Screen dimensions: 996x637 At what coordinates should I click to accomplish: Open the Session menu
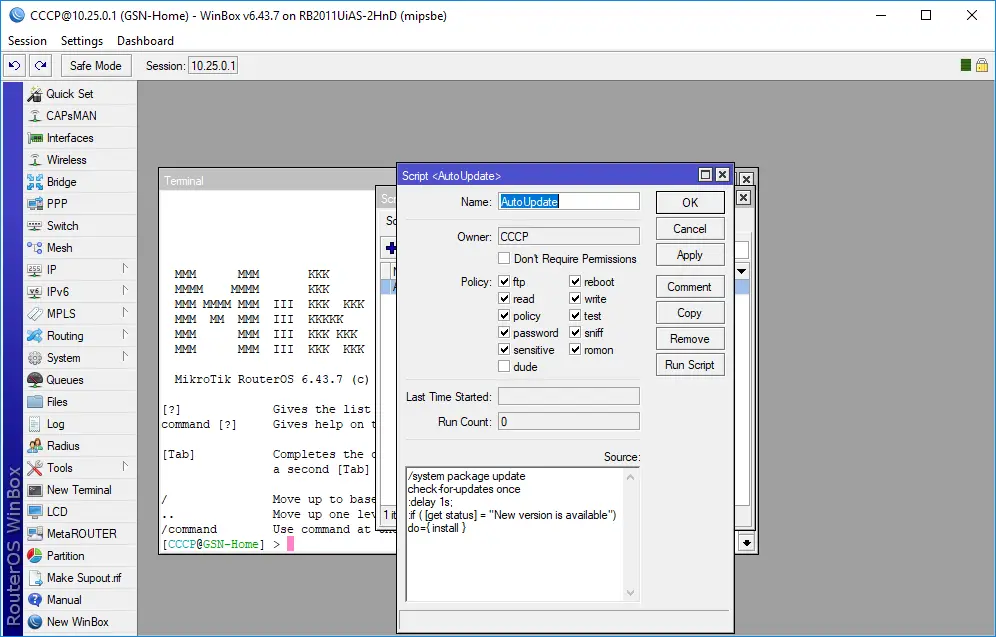coord(27,41)
